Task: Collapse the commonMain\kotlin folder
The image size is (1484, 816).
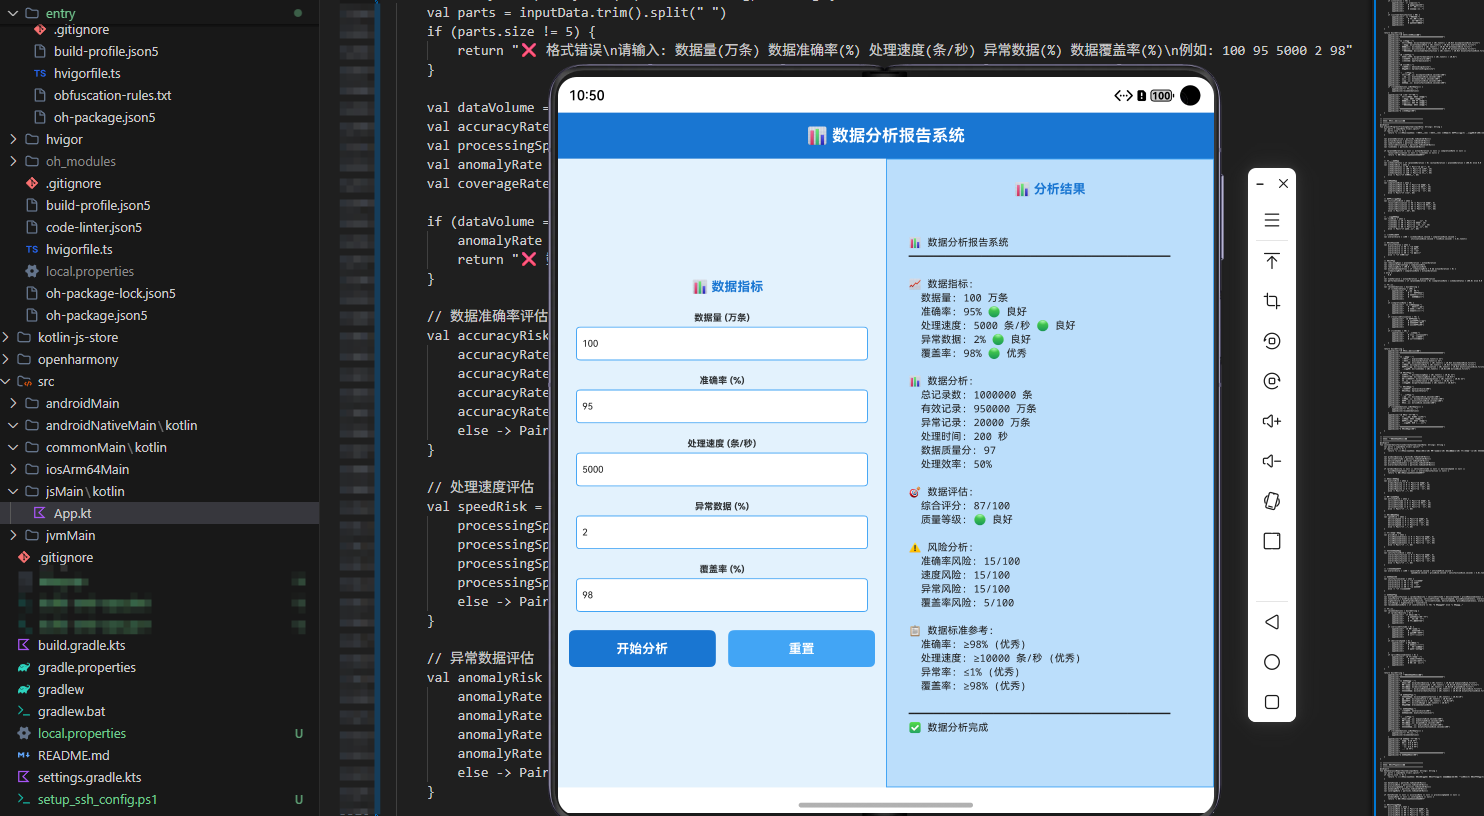Action: [x=14, y=447]
